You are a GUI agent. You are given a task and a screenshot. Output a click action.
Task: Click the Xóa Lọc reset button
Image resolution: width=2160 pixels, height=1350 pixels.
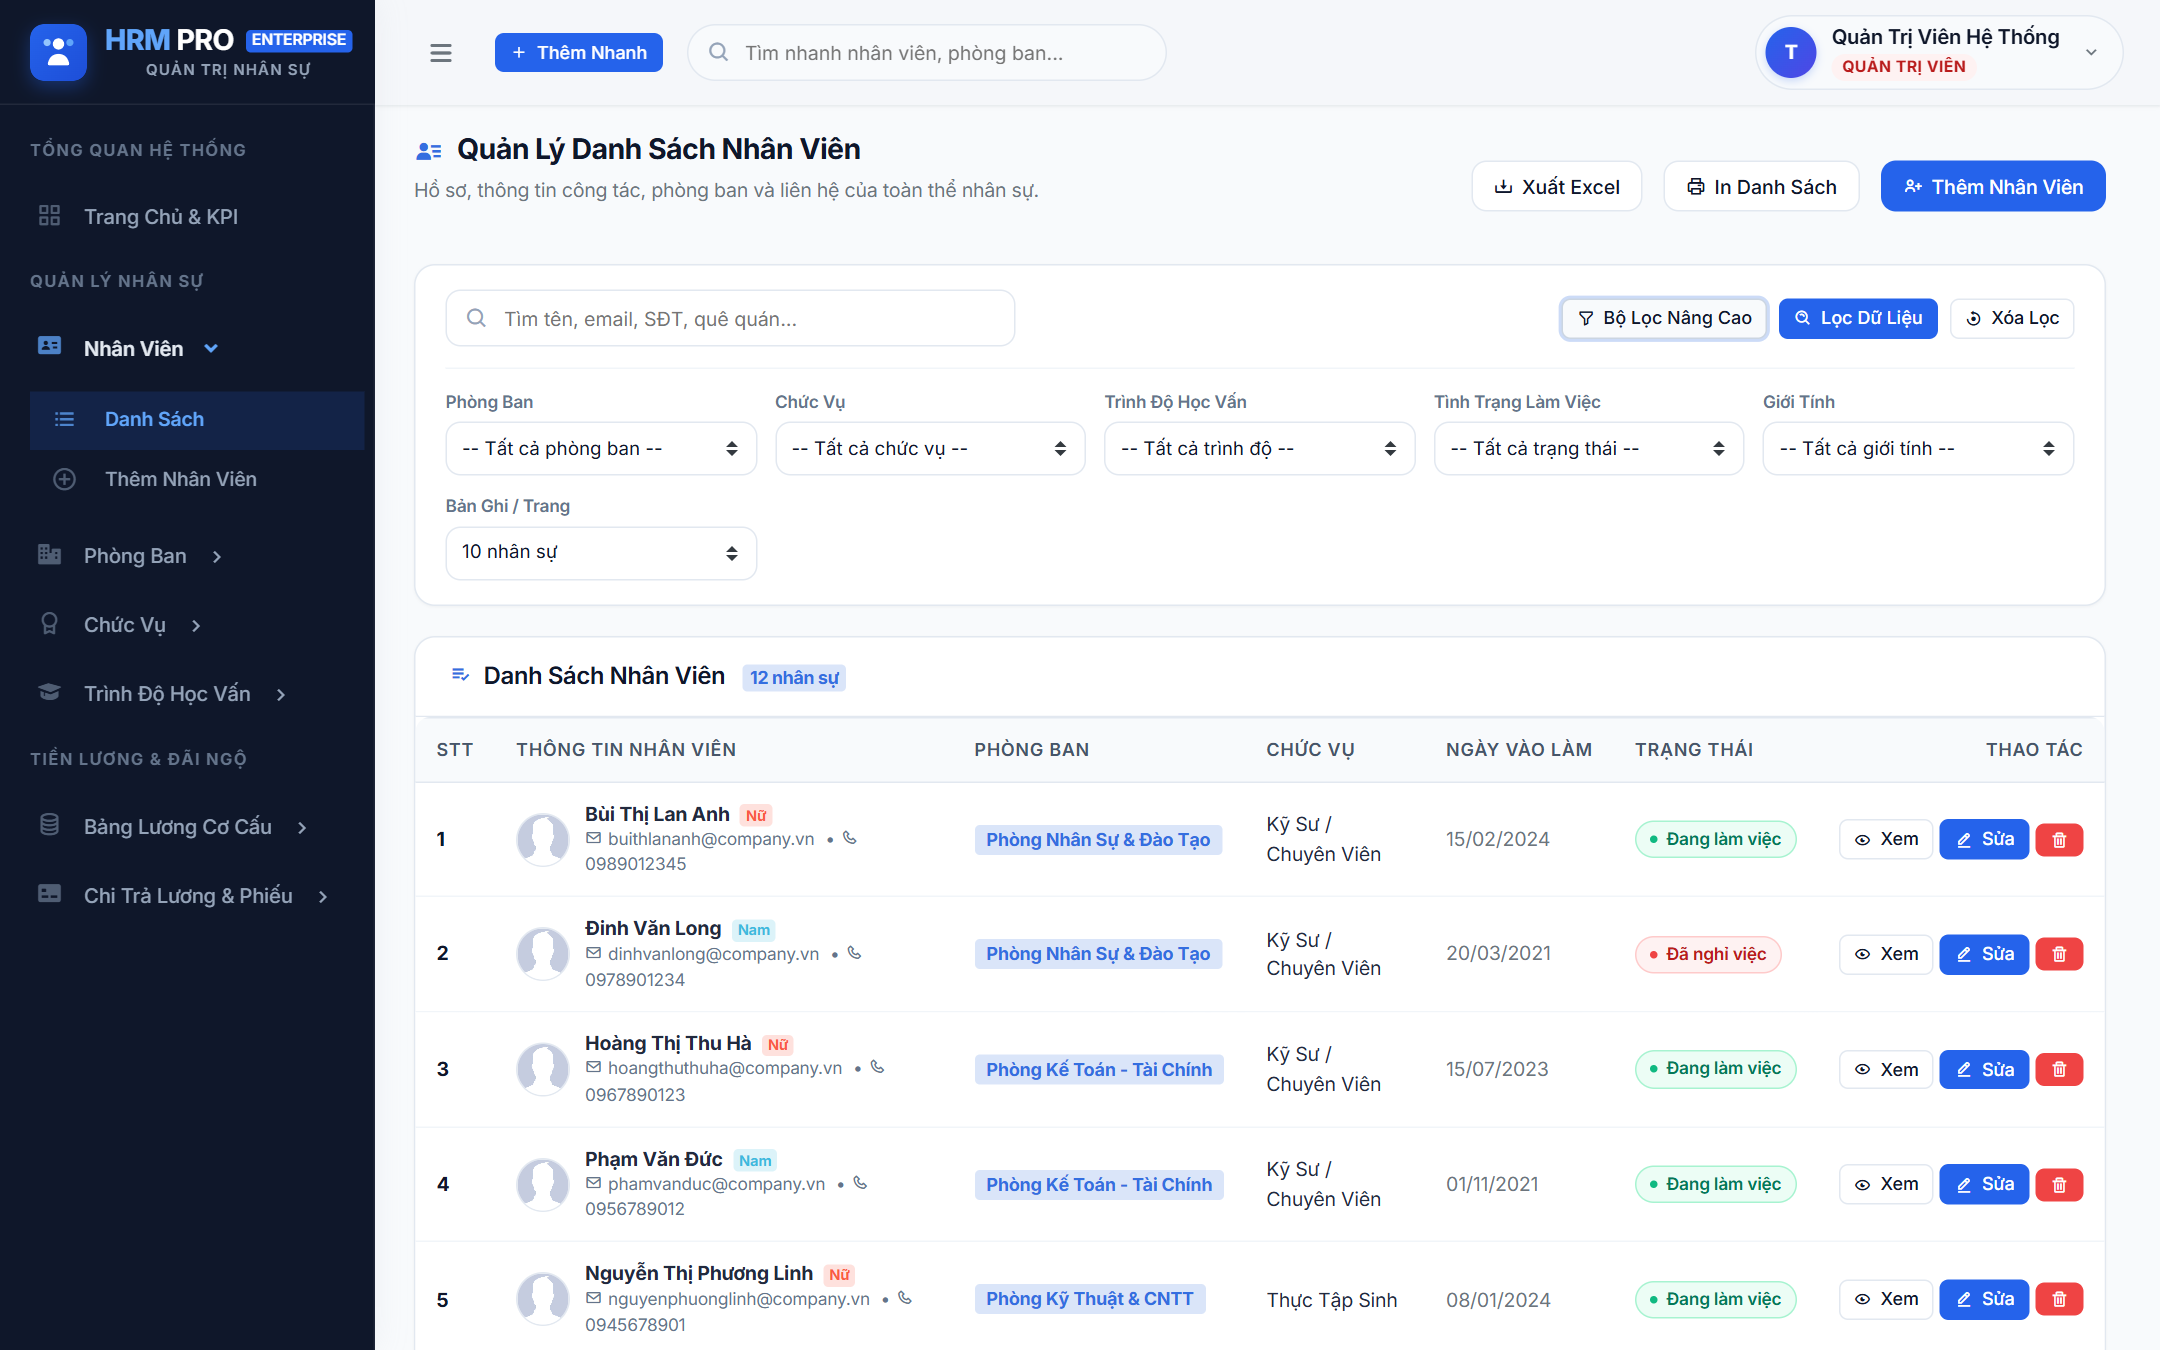pos(2012,319)
